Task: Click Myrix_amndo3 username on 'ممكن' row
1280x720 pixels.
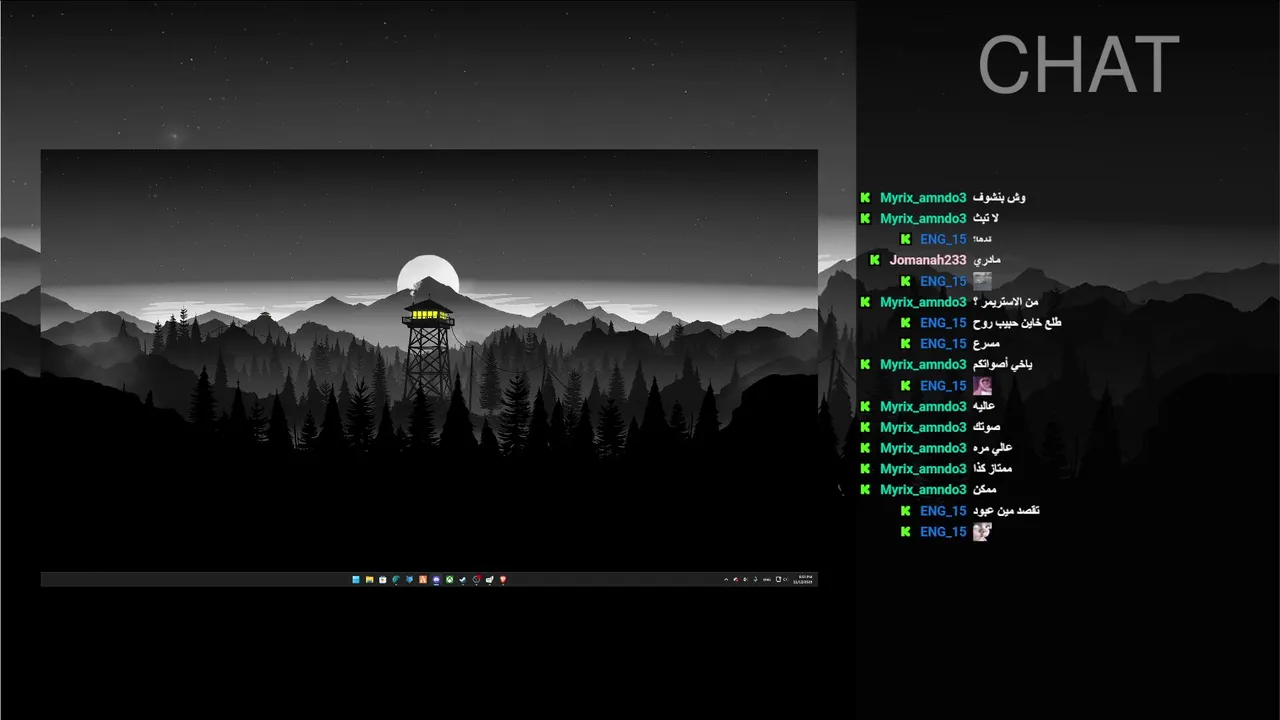Action: [923, 489]
